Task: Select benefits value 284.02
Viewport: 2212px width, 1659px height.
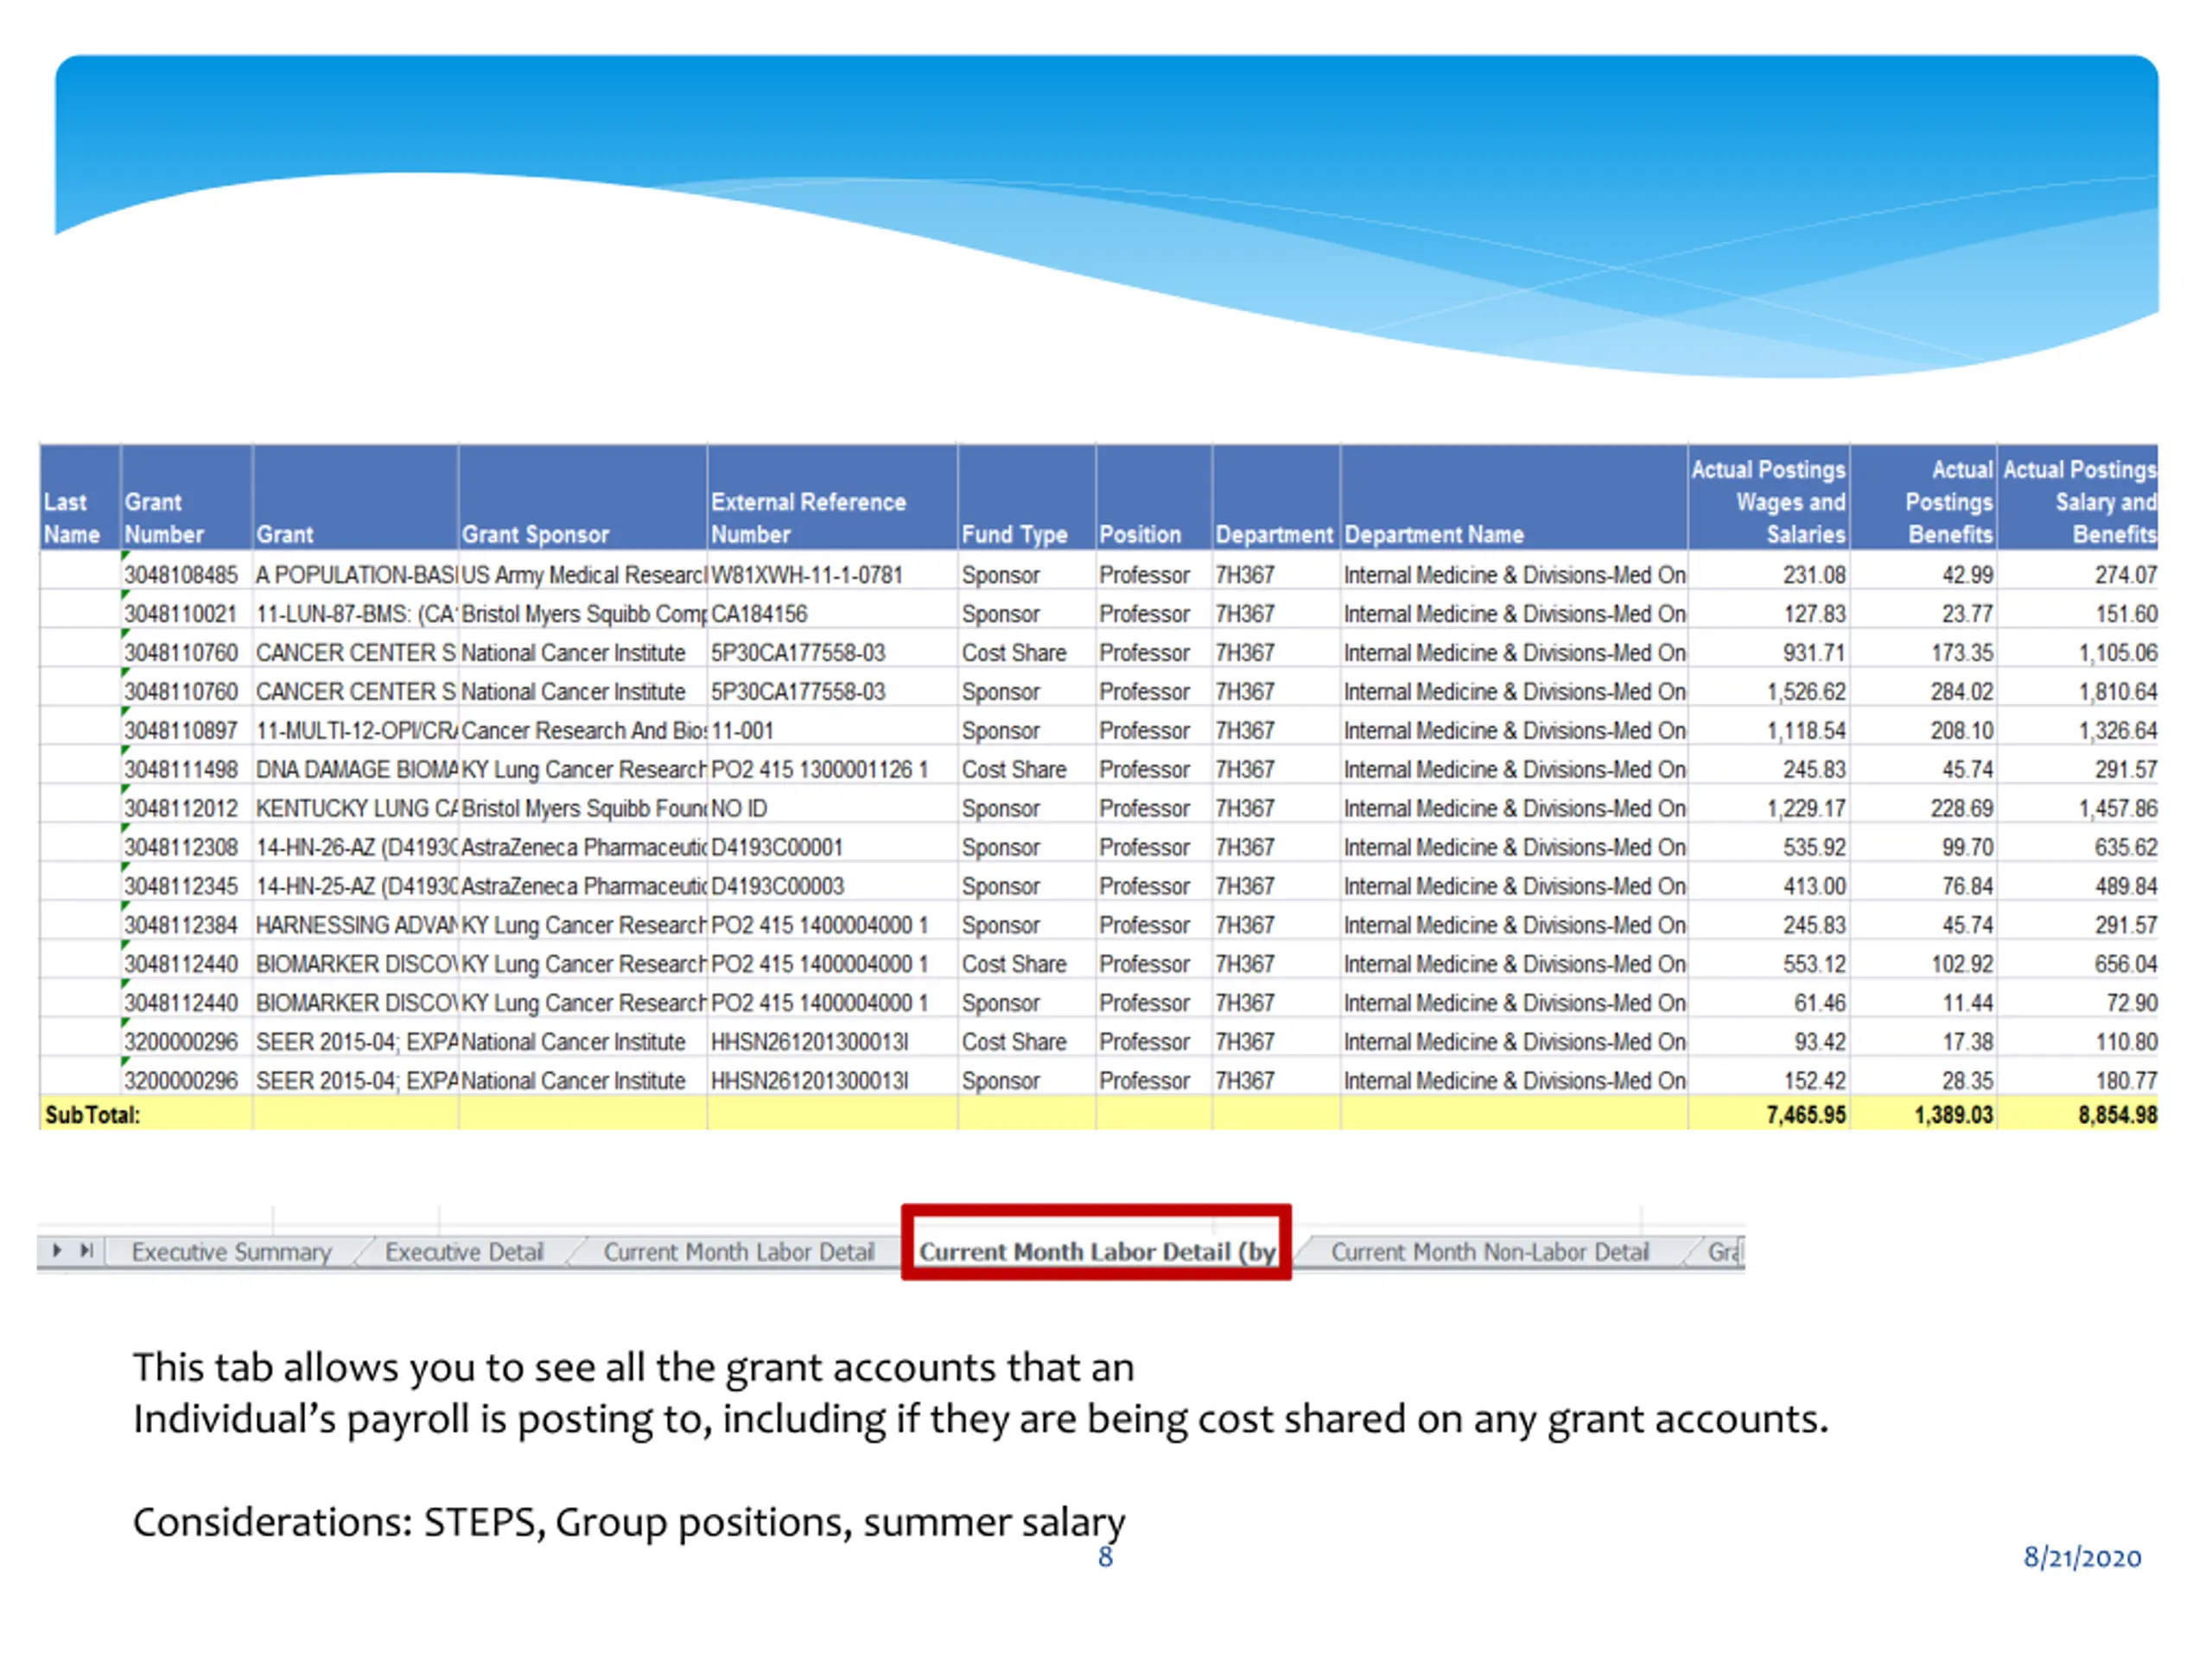Action: coord(1962,692)
